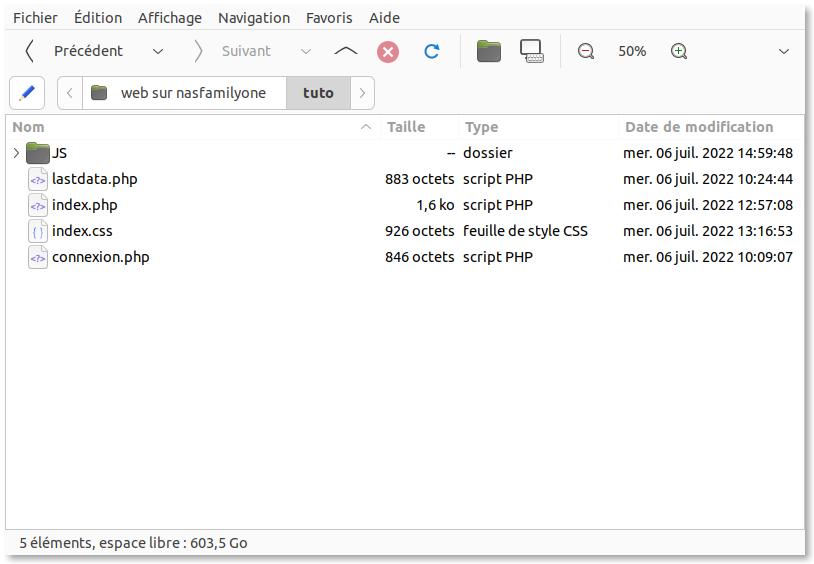Expand the JS folder tree arrow
The image size is (814, 564).
pos(16,153)
